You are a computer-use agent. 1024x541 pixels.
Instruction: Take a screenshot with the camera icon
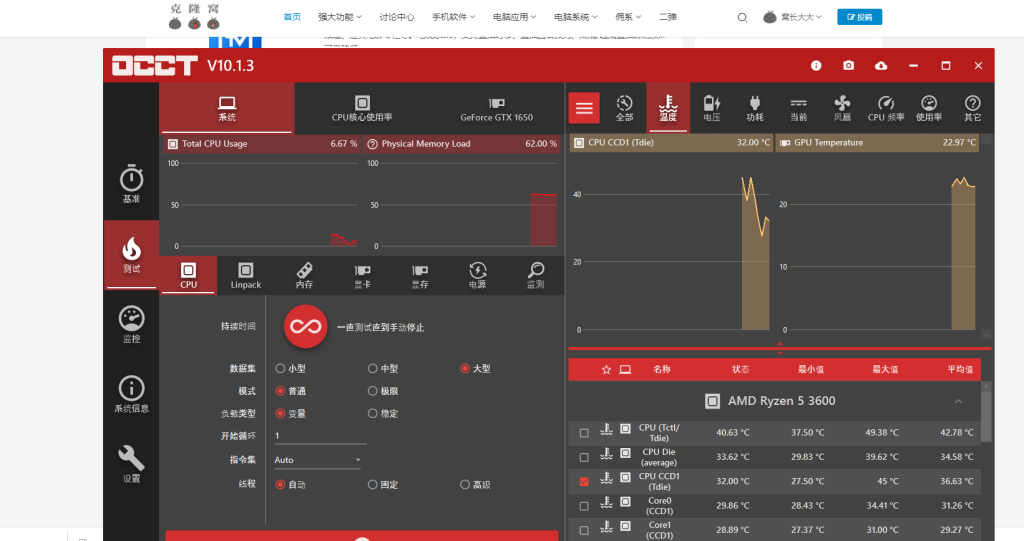(848, 65)
